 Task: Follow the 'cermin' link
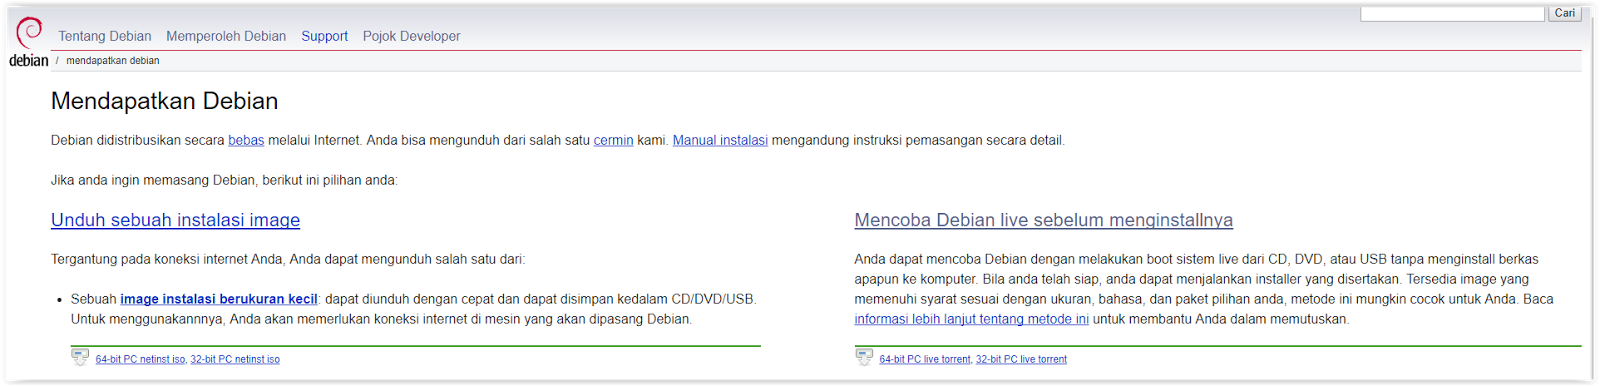click(613, 140)
